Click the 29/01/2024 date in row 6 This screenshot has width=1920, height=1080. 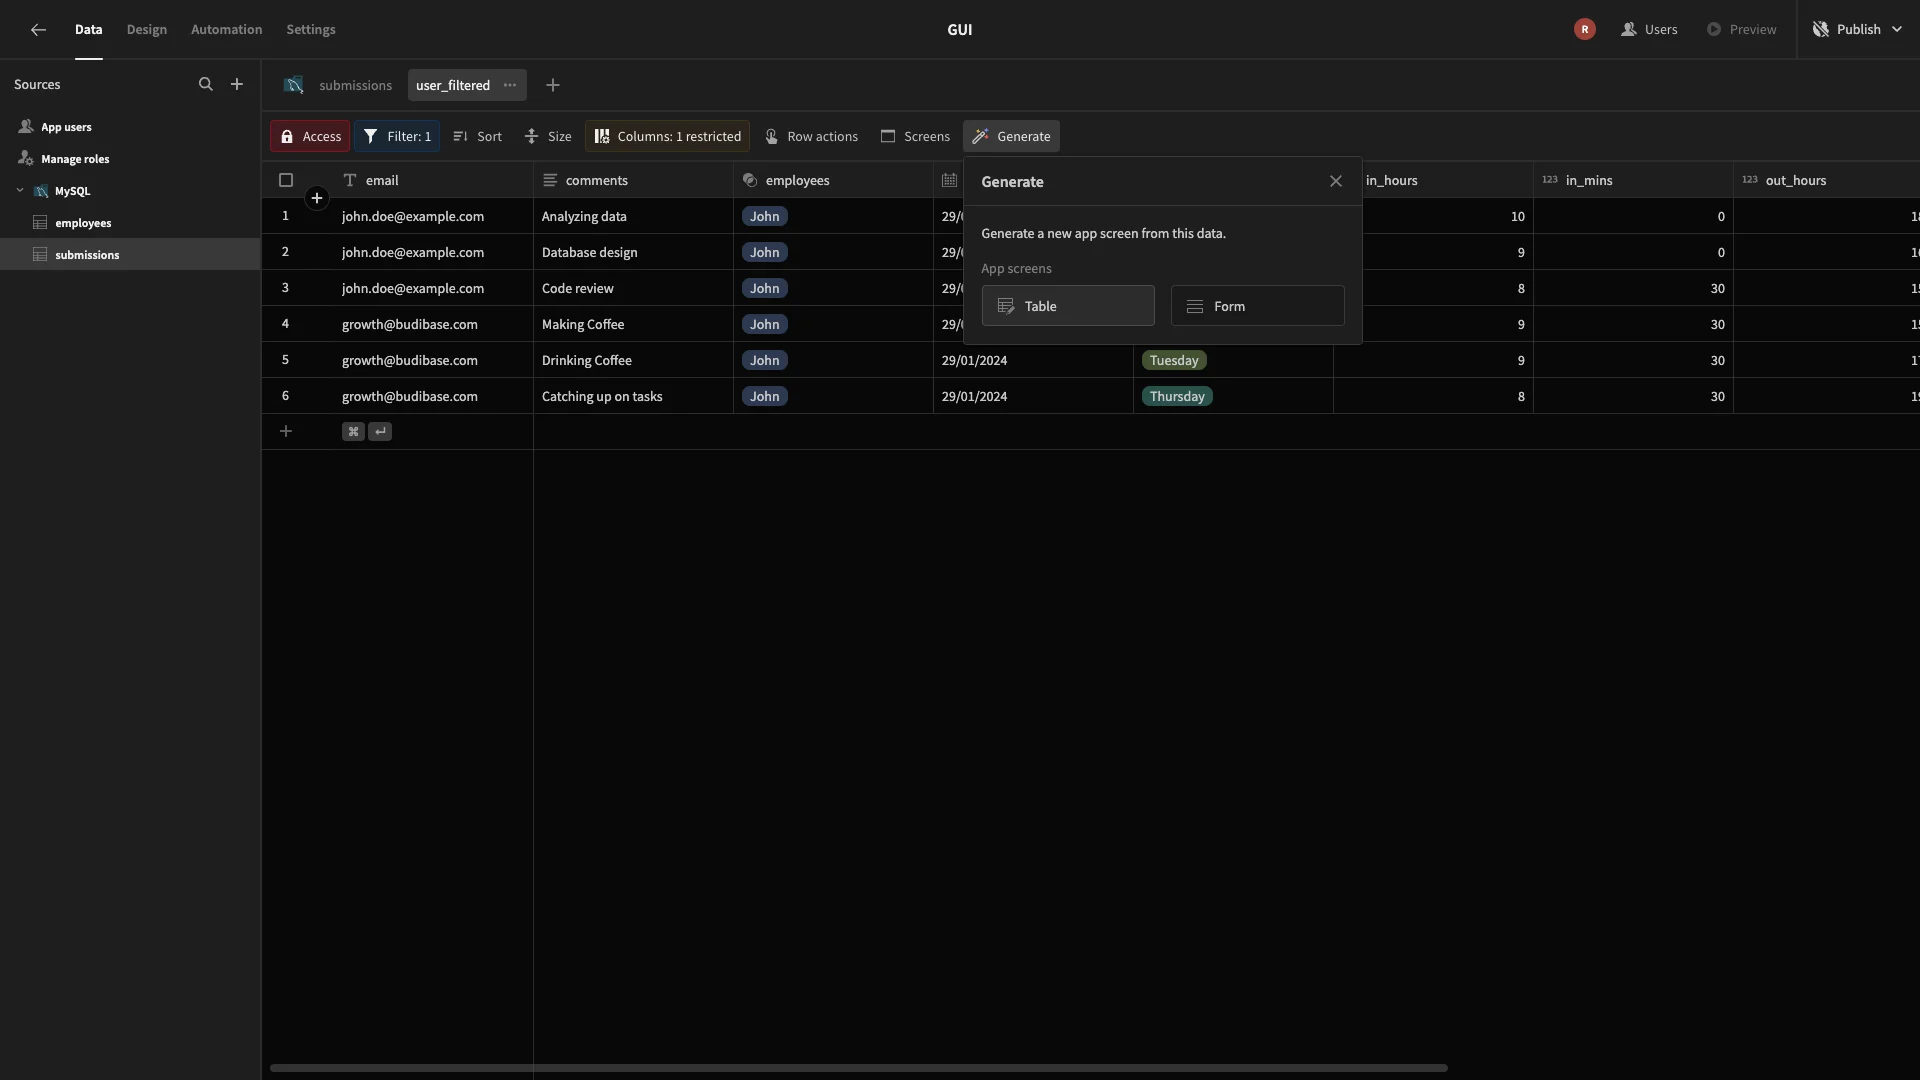974,397
